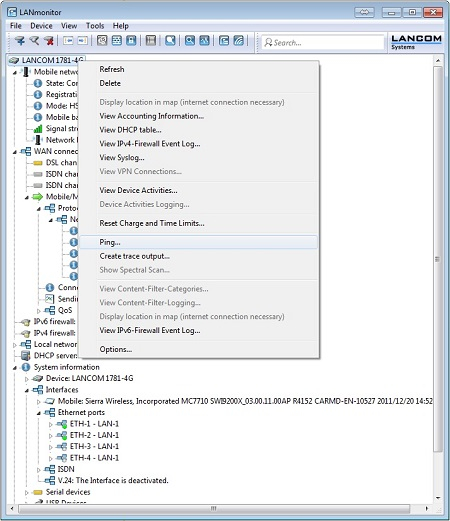Choose Refresh from the context menu
This screenshot has width=450, height=521.
pyautogui.click(x=199, y=69)
